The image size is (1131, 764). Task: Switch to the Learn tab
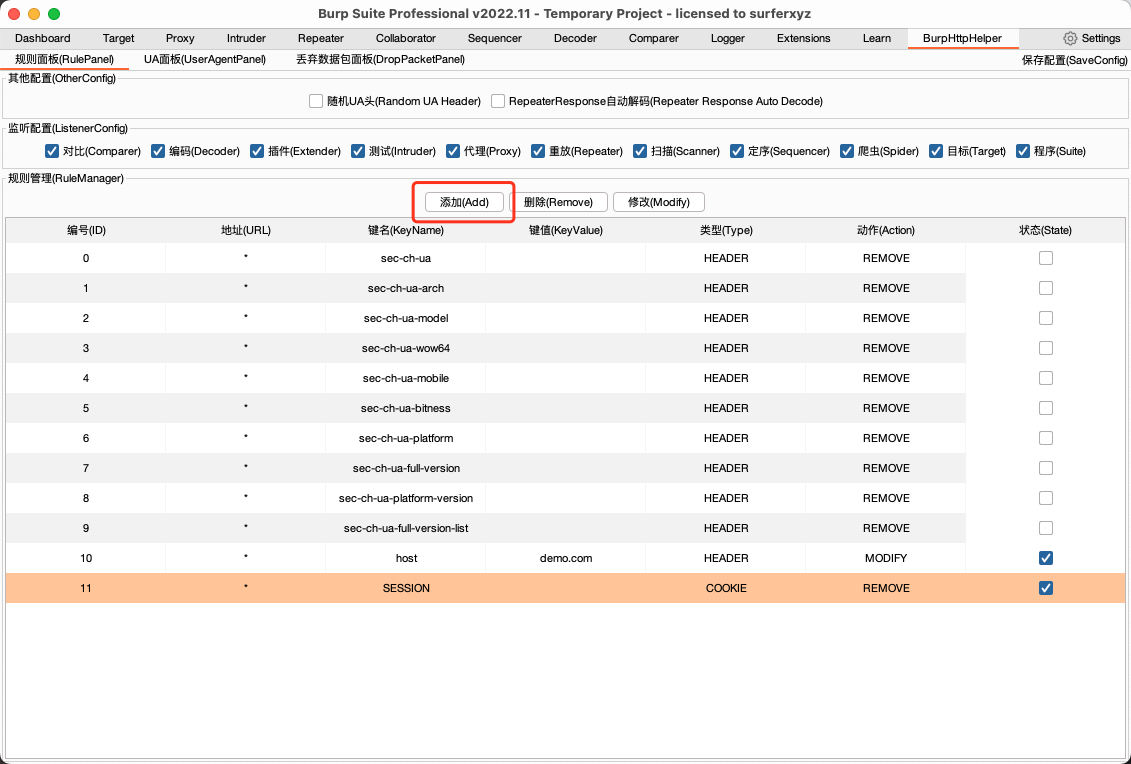coord(876,38)
